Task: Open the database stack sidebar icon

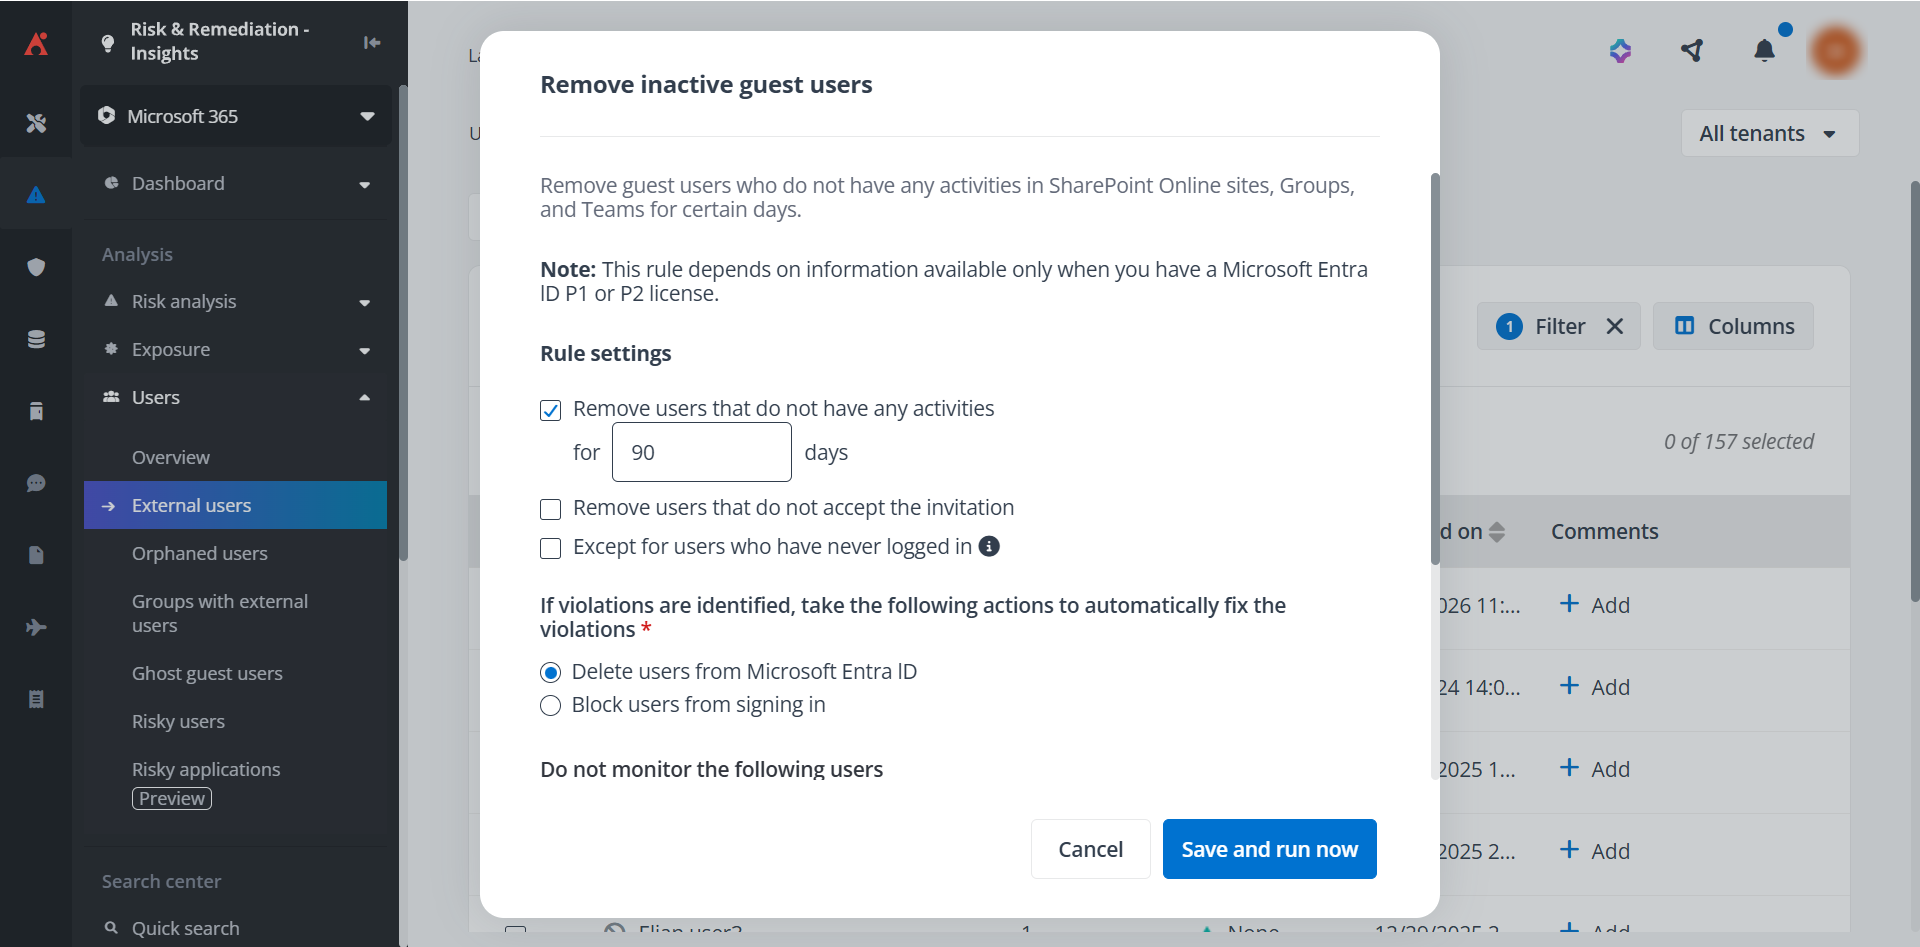Action: click(36, 339)
